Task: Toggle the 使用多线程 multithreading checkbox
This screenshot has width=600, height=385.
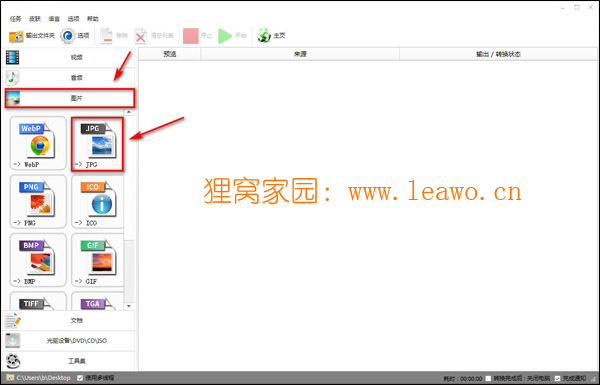Action: pyautogui.click(x=80, y=378)
